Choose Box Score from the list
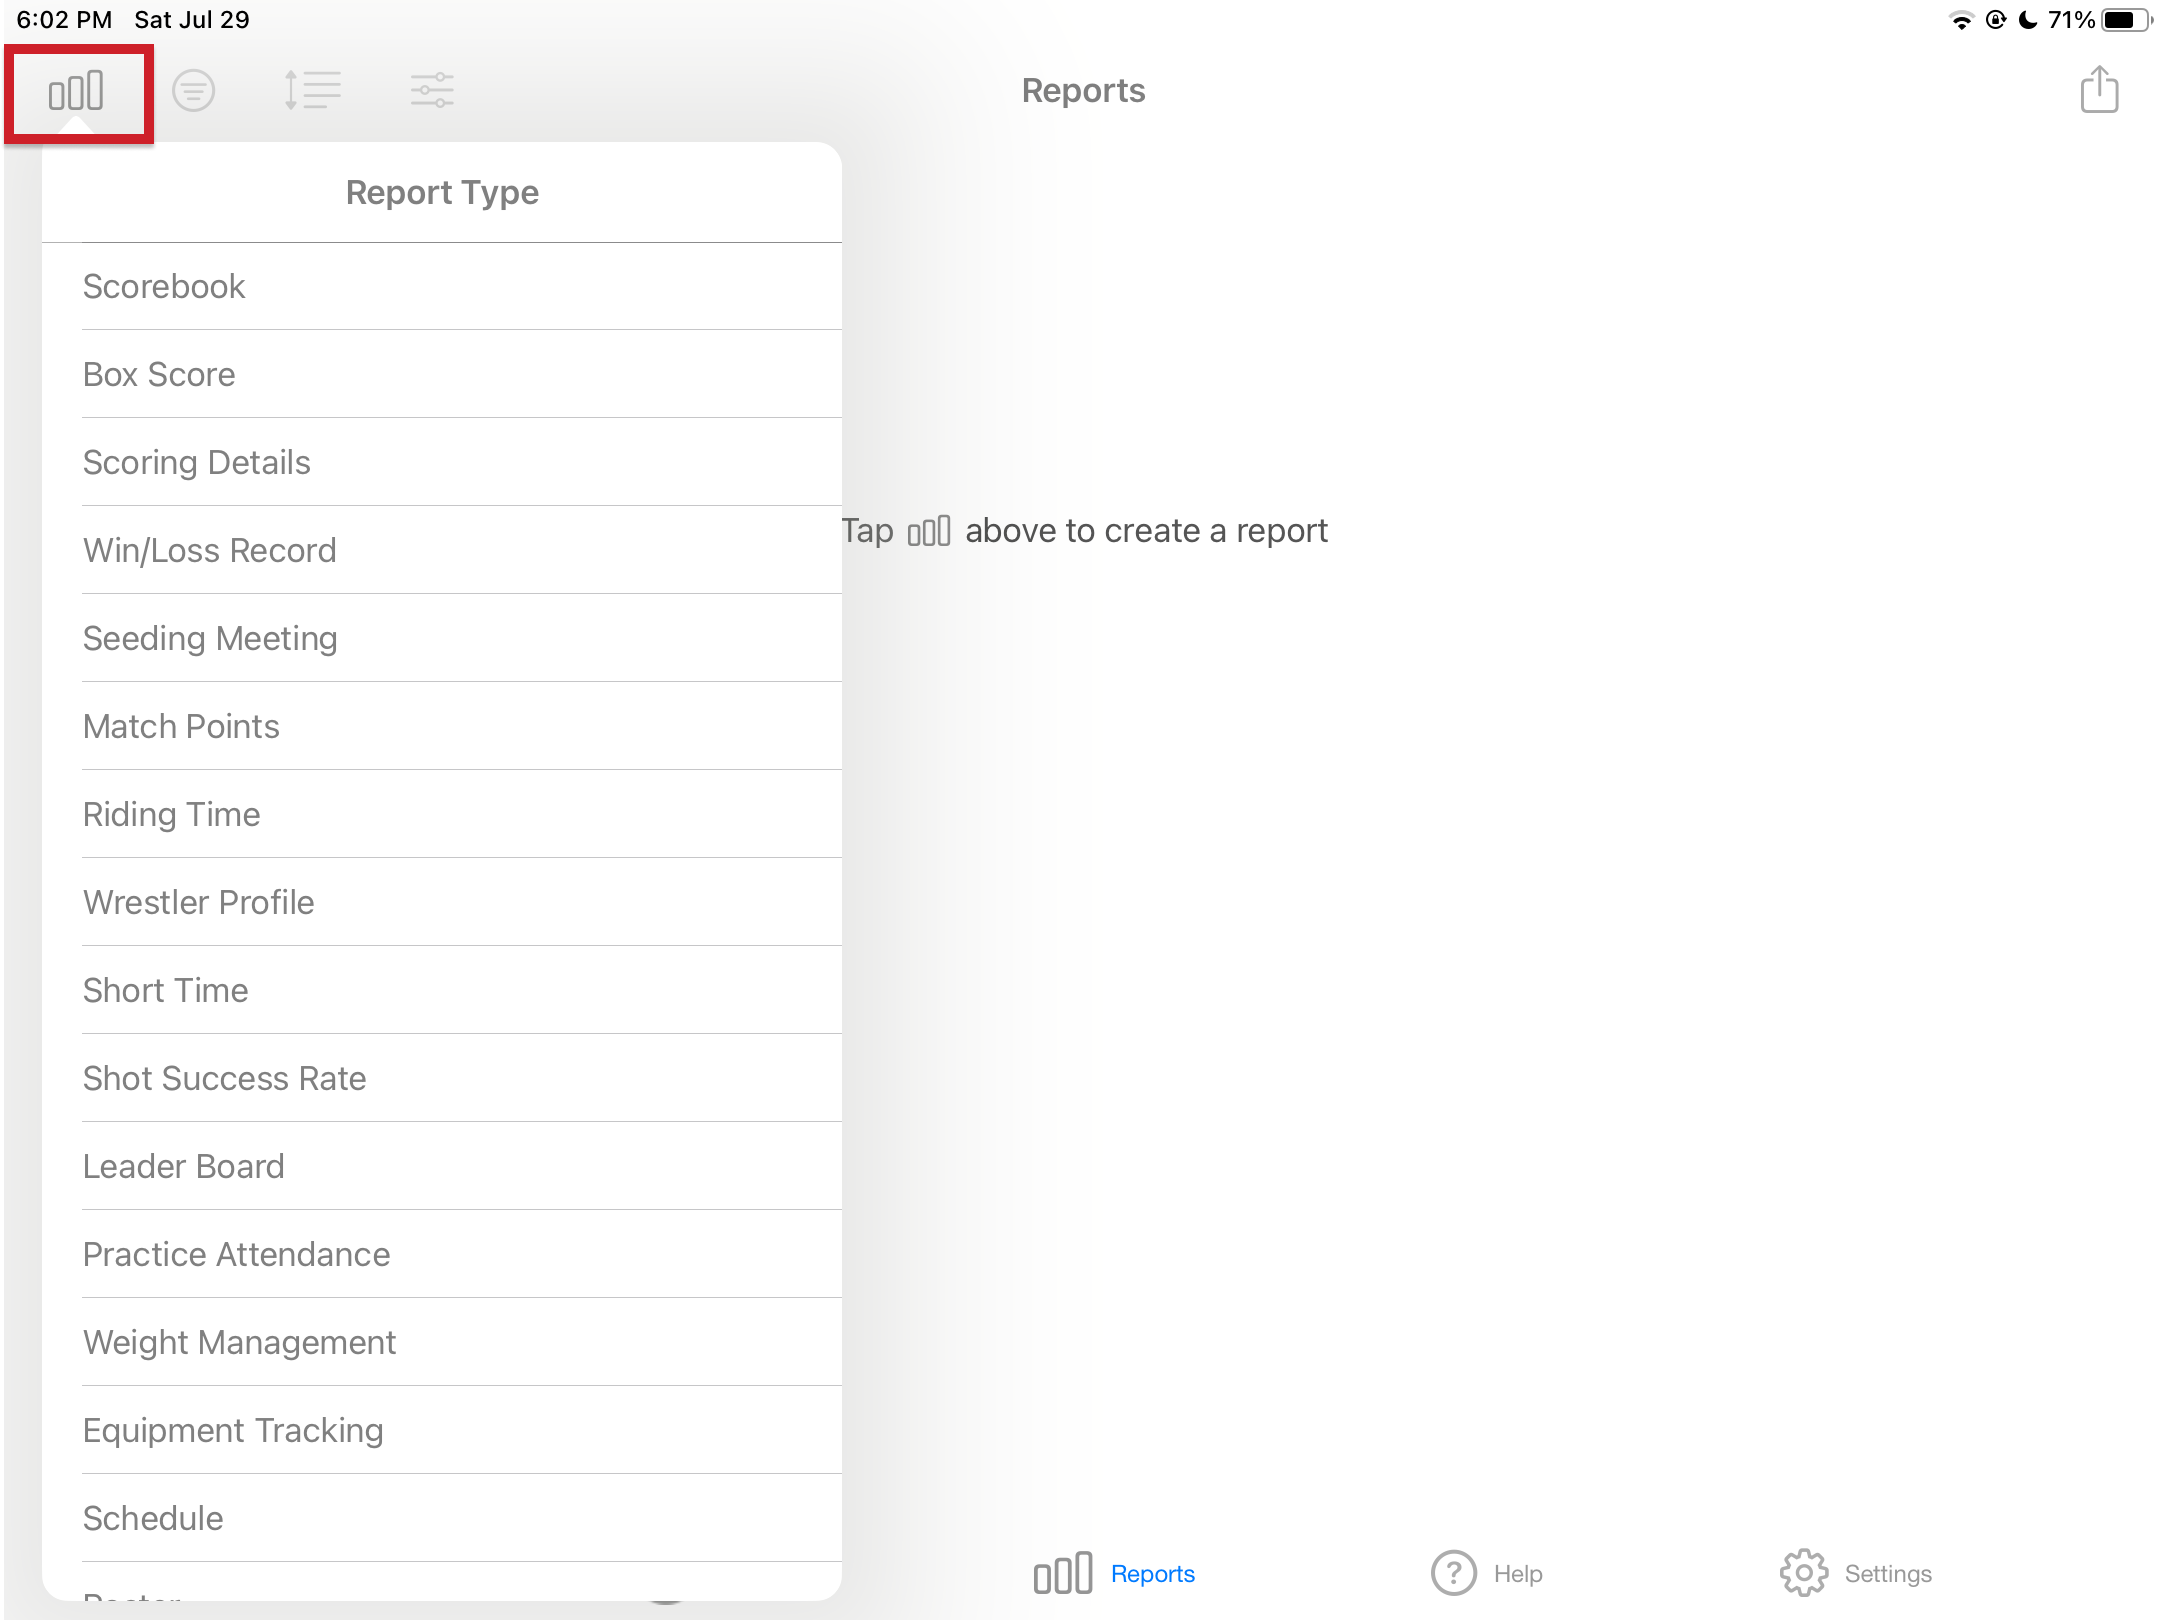 [159, 375]
